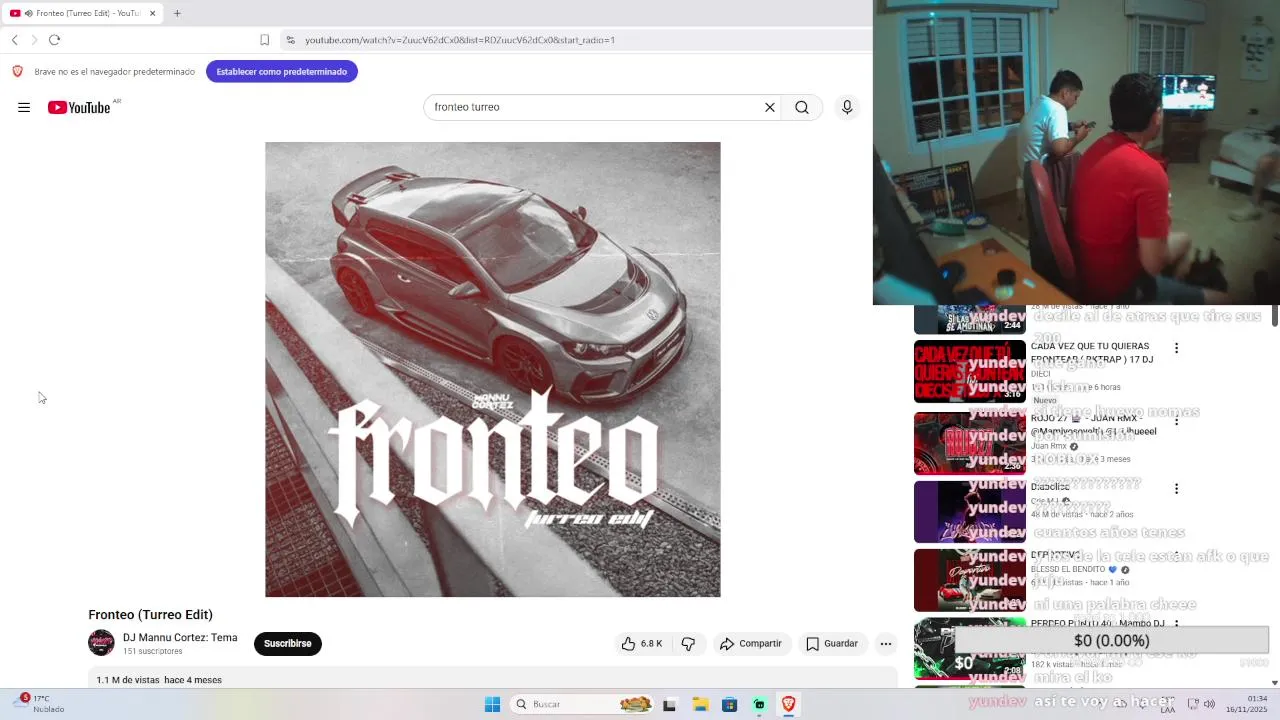Subscribe with the Suscribirse button
Image resolution: width=1280 pixels, height=720 pixels.
point(288,644)
